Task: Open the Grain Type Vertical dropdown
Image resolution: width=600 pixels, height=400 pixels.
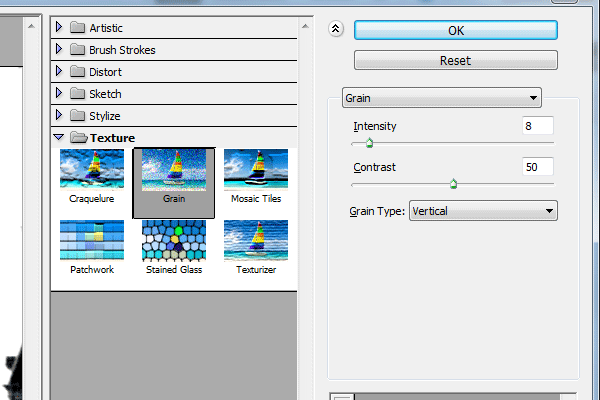Action: 483,211
